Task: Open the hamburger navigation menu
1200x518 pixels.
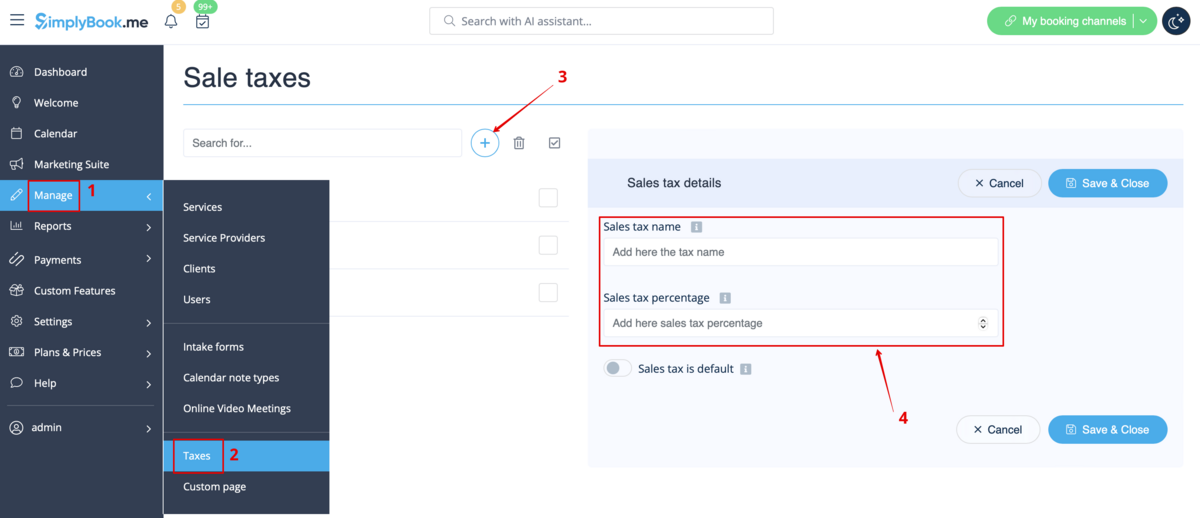Action: [16, 20]
